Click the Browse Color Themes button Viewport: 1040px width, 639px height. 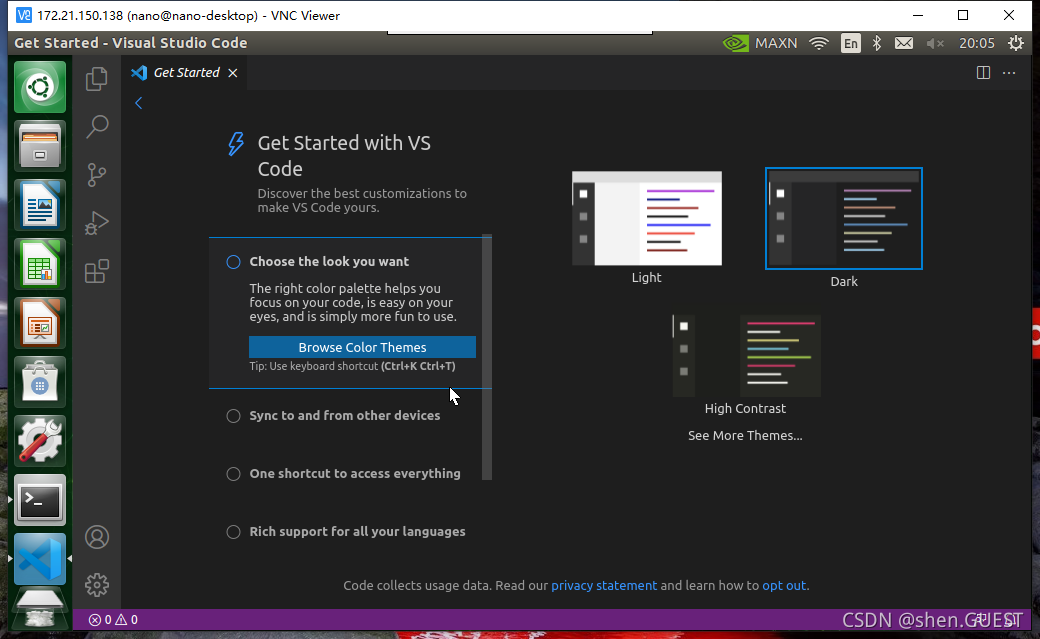362,347
